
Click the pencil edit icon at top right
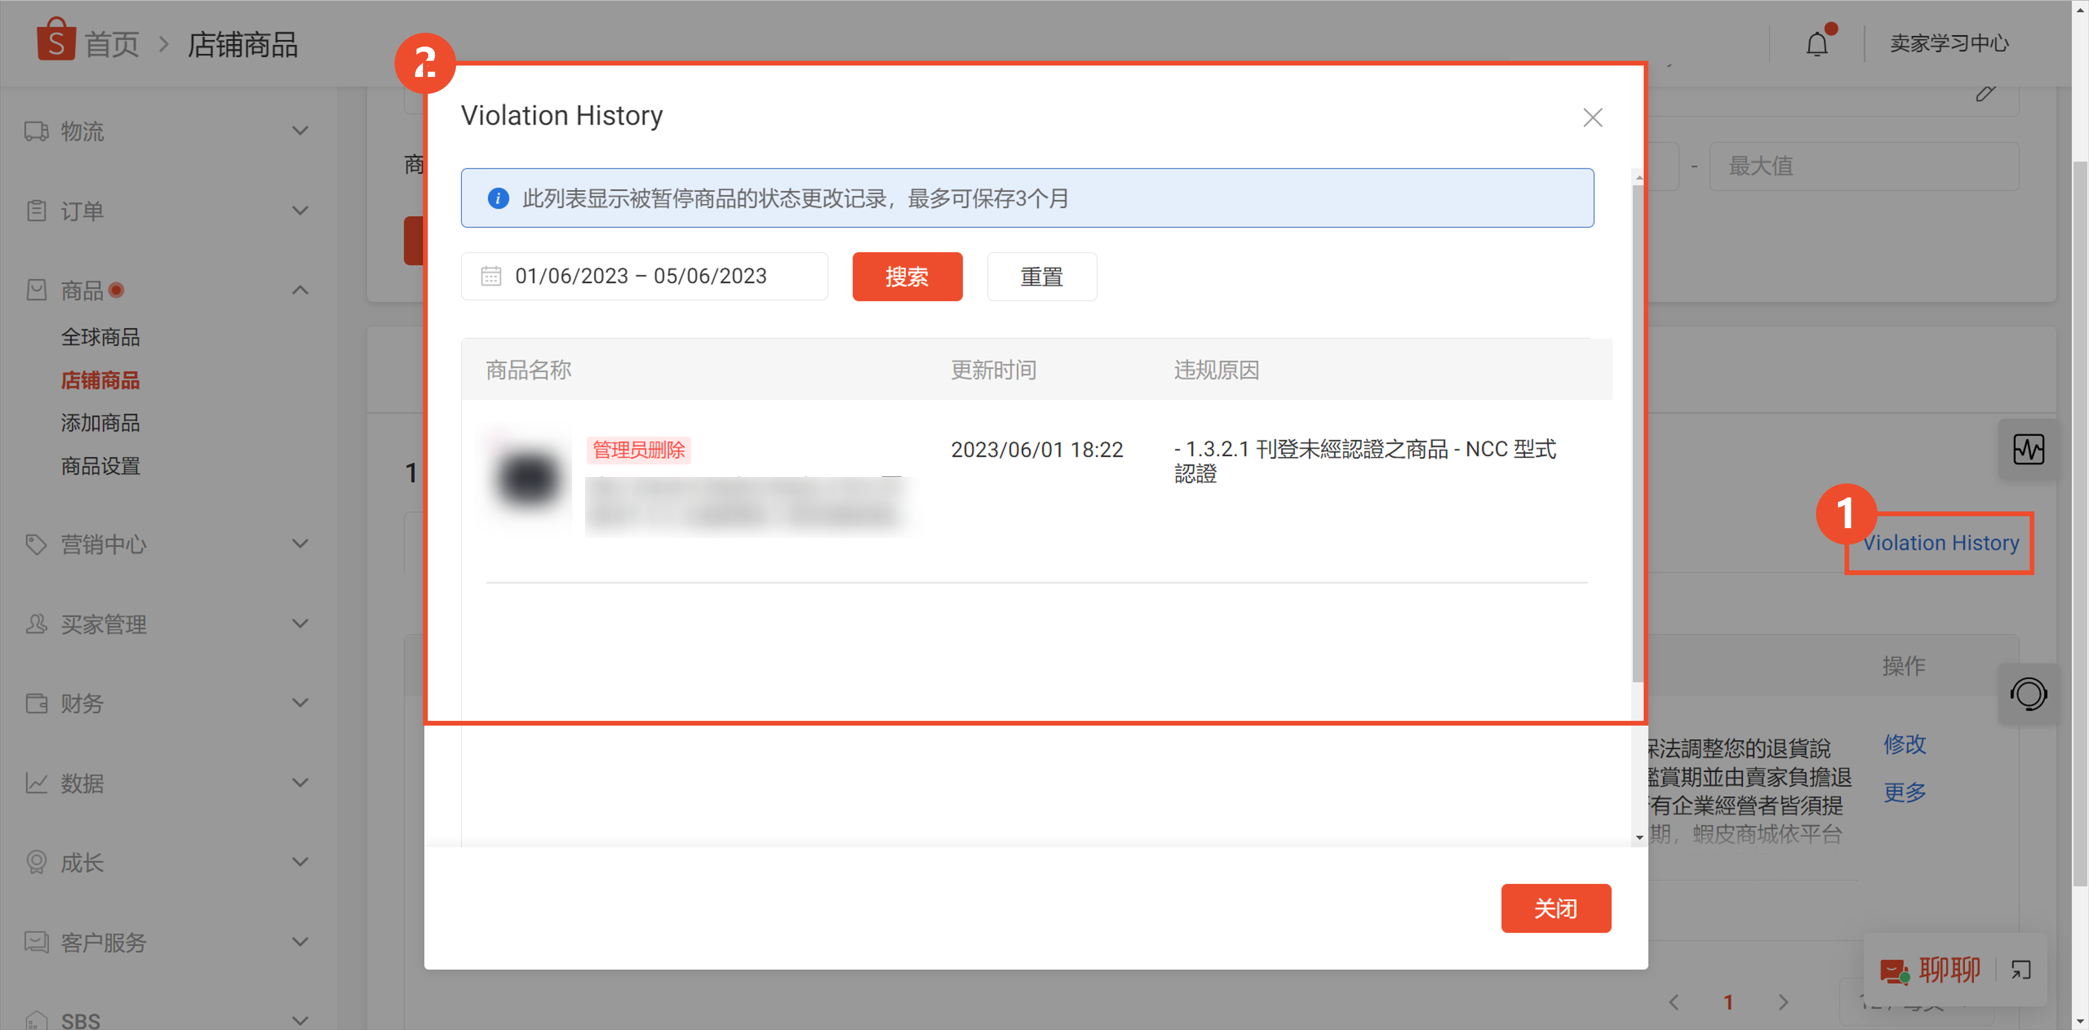coord(1986,93)
